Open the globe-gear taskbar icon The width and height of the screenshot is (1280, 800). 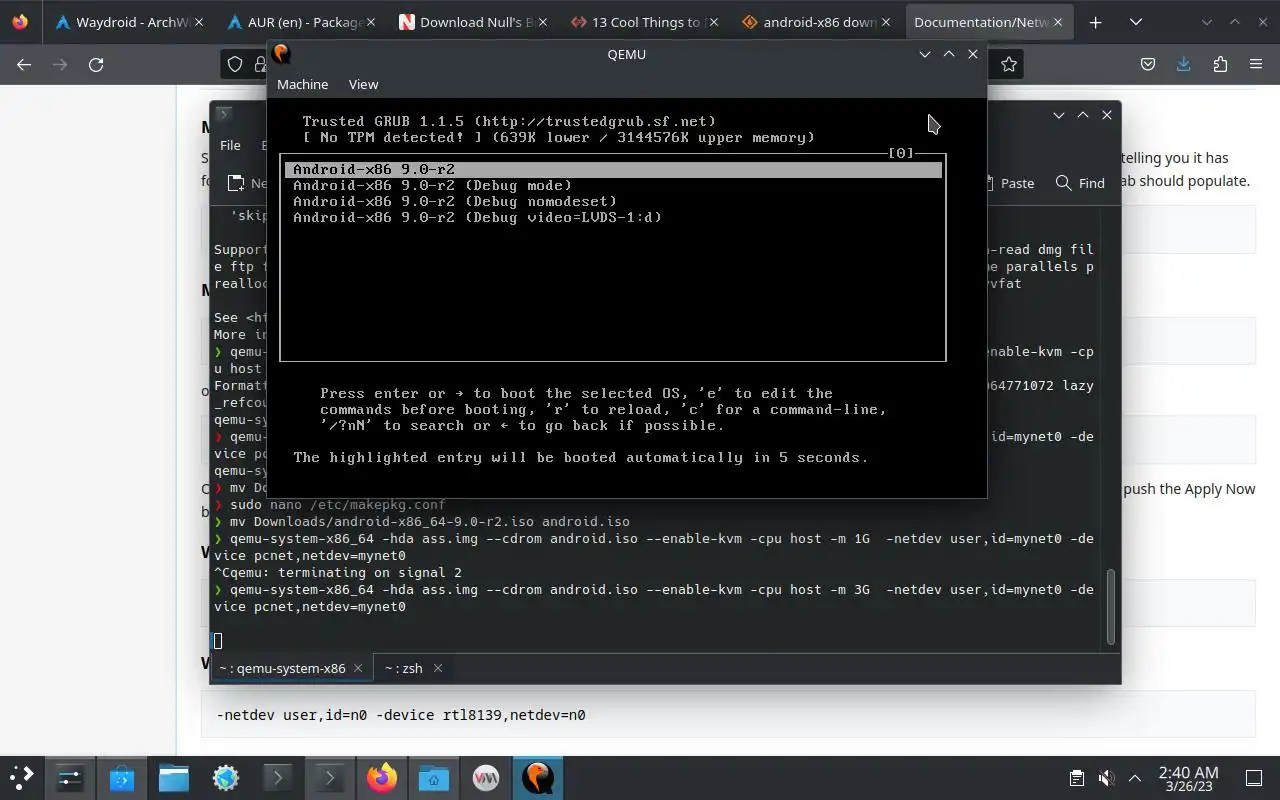pos(226,777)
